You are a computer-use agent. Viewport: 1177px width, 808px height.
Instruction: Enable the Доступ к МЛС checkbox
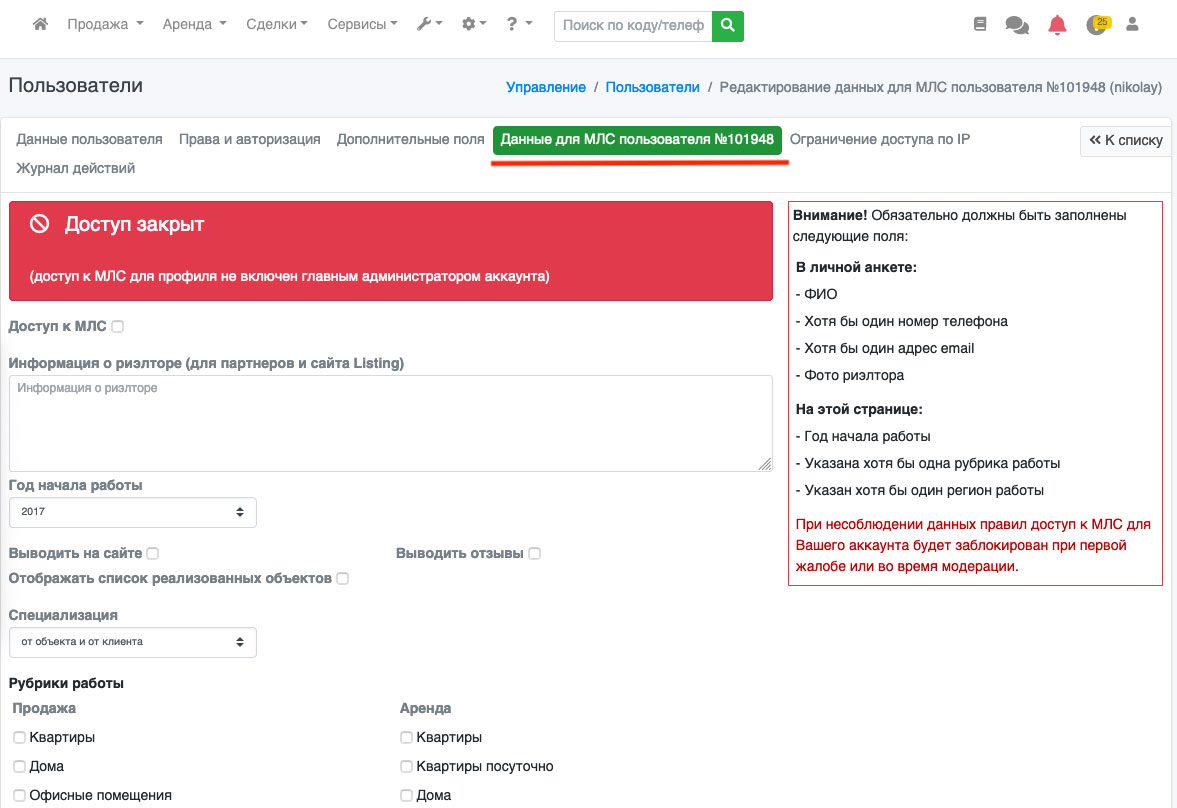[x=118, y=326]
